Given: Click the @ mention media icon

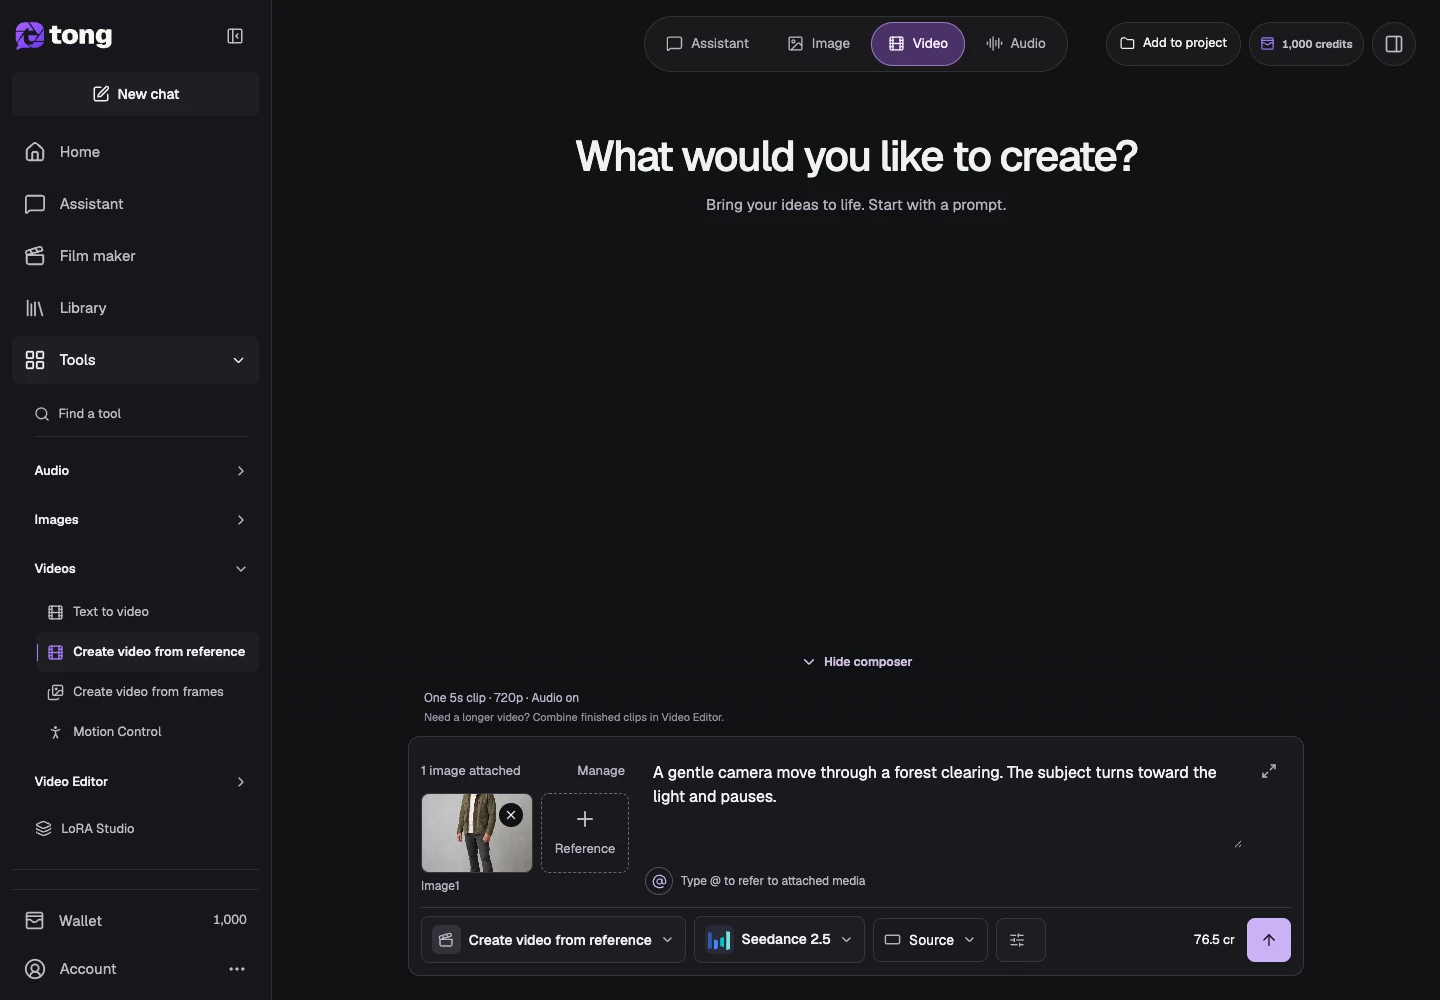Looking at the screenshot, I should (x=659, y=881).
